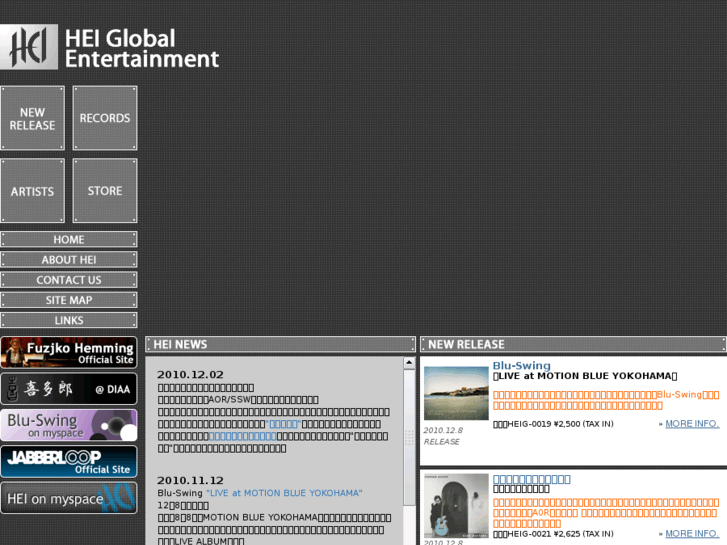Click the HEIG-0021 album cover thumbnail

tap(456, 506)
